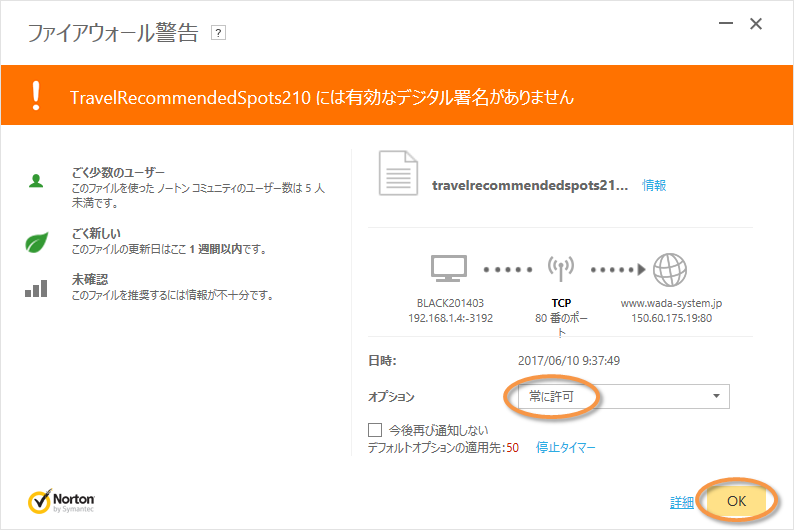The image size is (794, 531).
Task: Click the 日時: label
Action: [x=382, y=360]
